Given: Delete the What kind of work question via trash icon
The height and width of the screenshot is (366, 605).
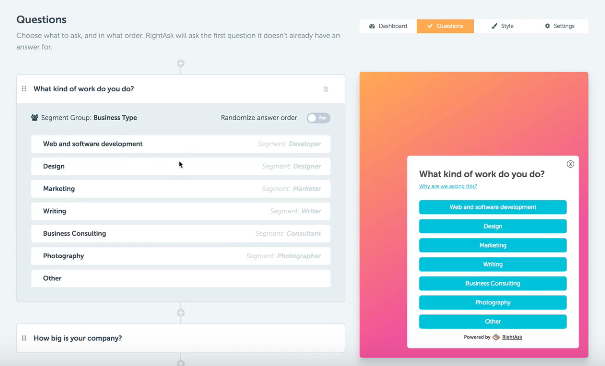Looking at the screenshot, I should [326, 89].
